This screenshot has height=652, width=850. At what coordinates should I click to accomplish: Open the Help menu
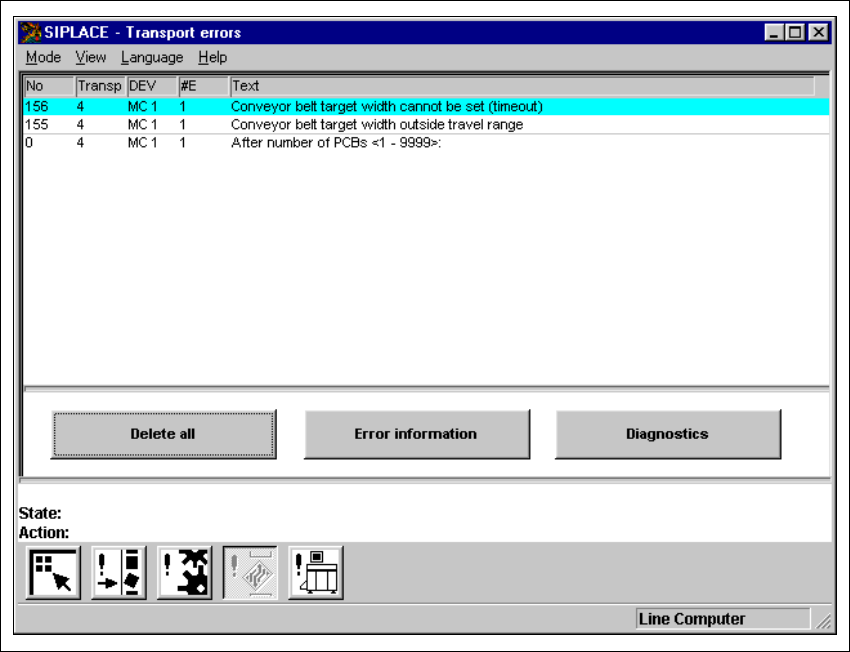tap(212, 57)
